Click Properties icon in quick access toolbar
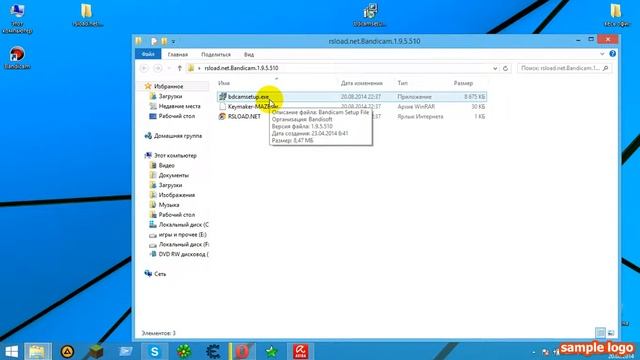 pyautogui.click(x=154, y=41)
